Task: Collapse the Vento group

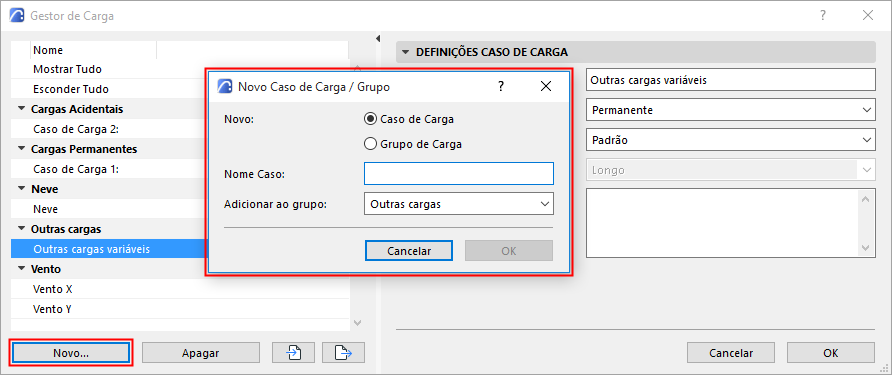Action: pos(22,269)
